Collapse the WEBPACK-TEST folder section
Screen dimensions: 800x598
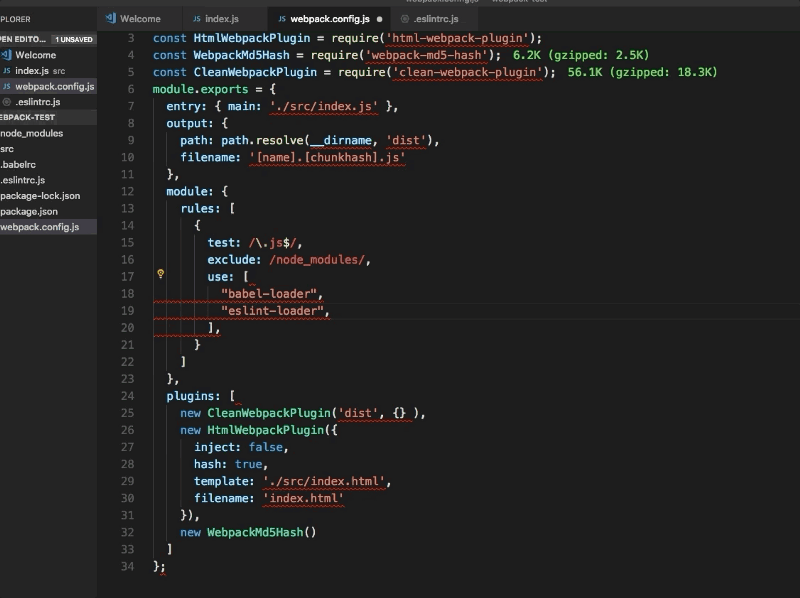(x=48, y=117)
